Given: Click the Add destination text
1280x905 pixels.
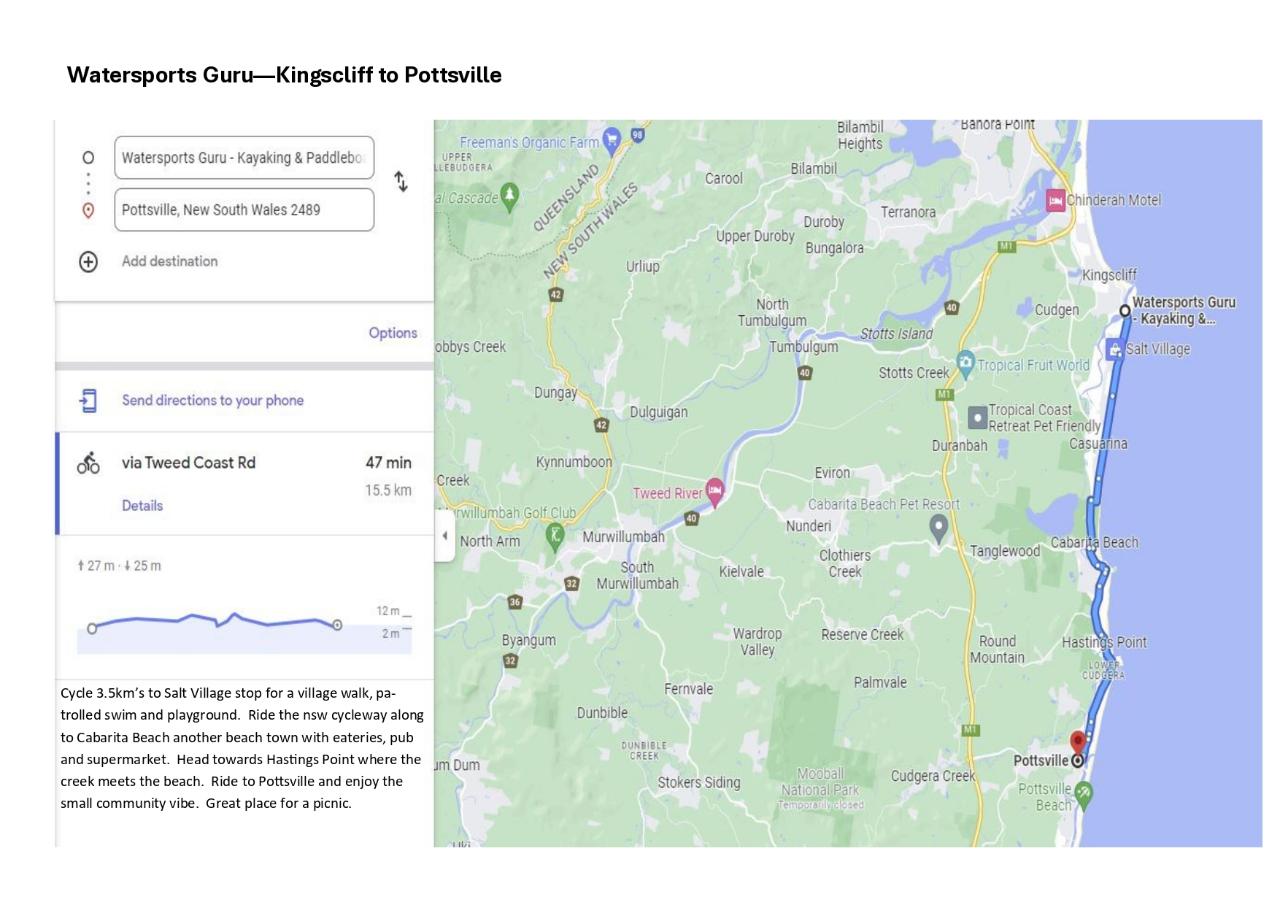Looking at the screenshot, I should [x=169, y=262].
